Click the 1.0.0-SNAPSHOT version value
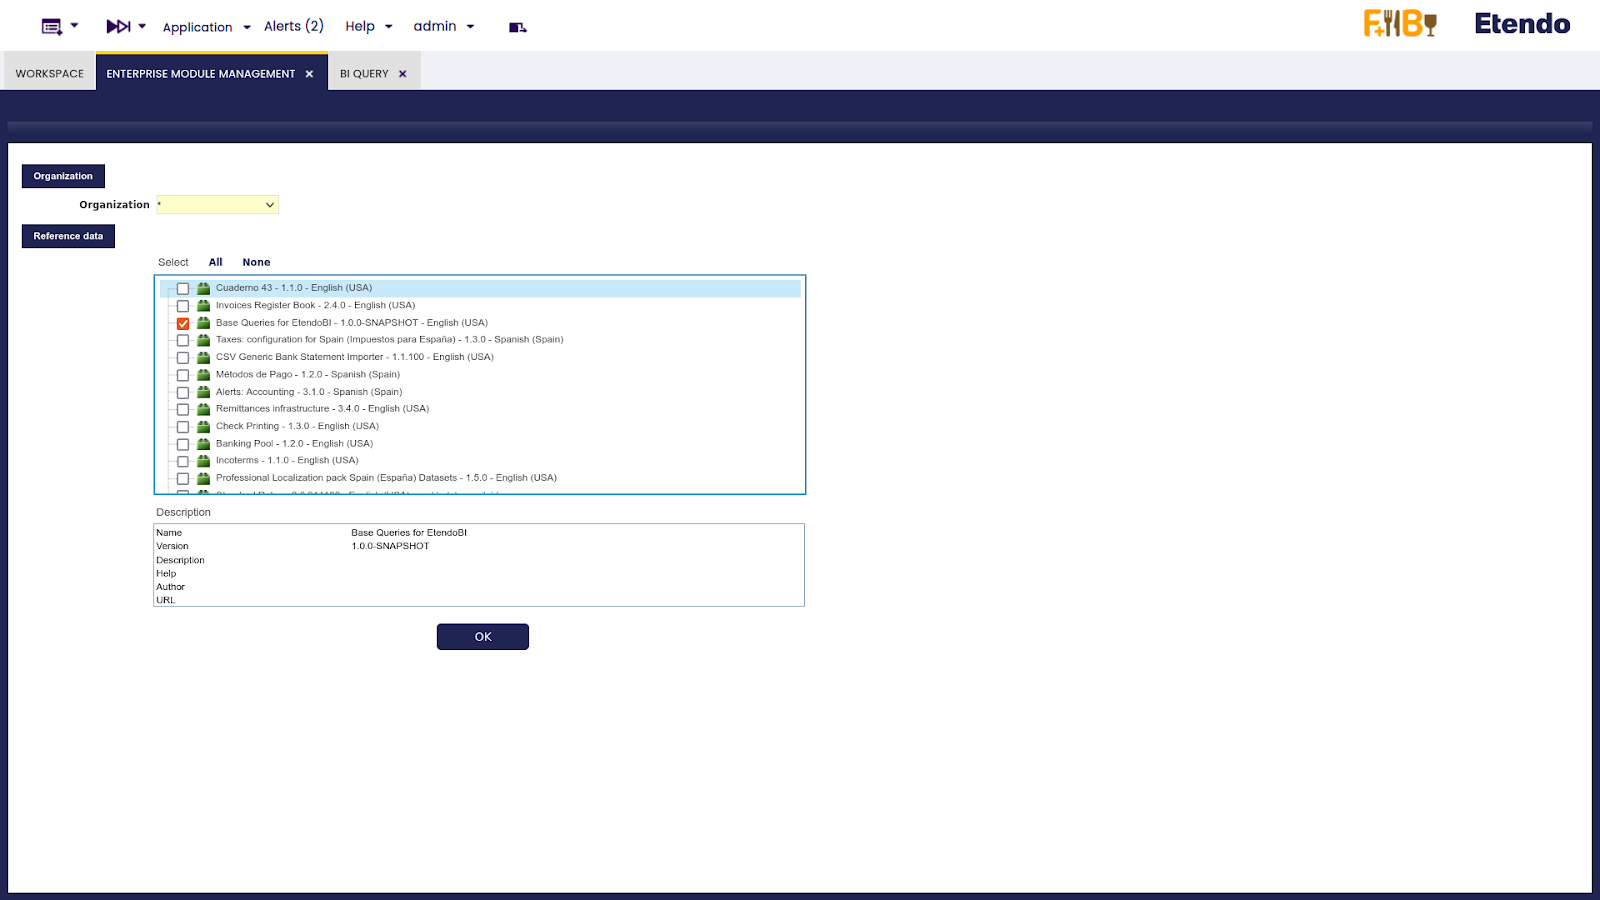The height and width of the screenshot is (900, 1600). (x=390, y=546)
